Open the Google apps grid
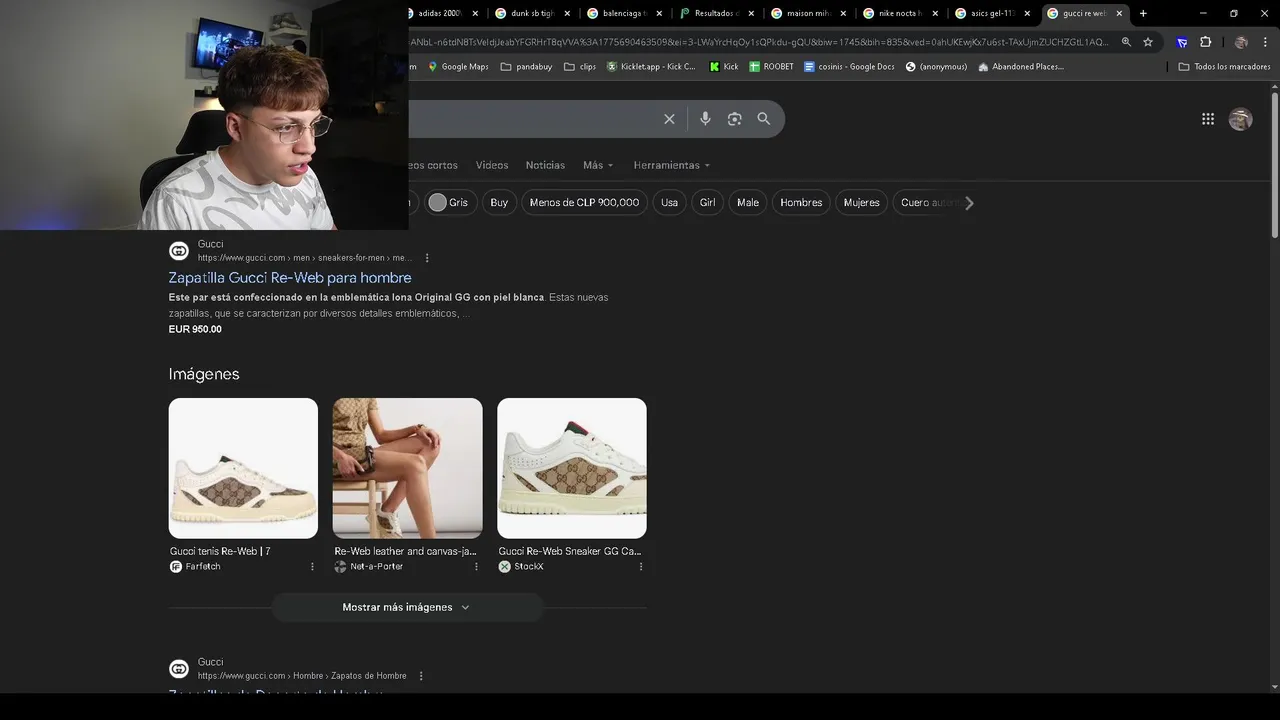The width and height of the screenshot is (1280, 720). [1208, 119]
